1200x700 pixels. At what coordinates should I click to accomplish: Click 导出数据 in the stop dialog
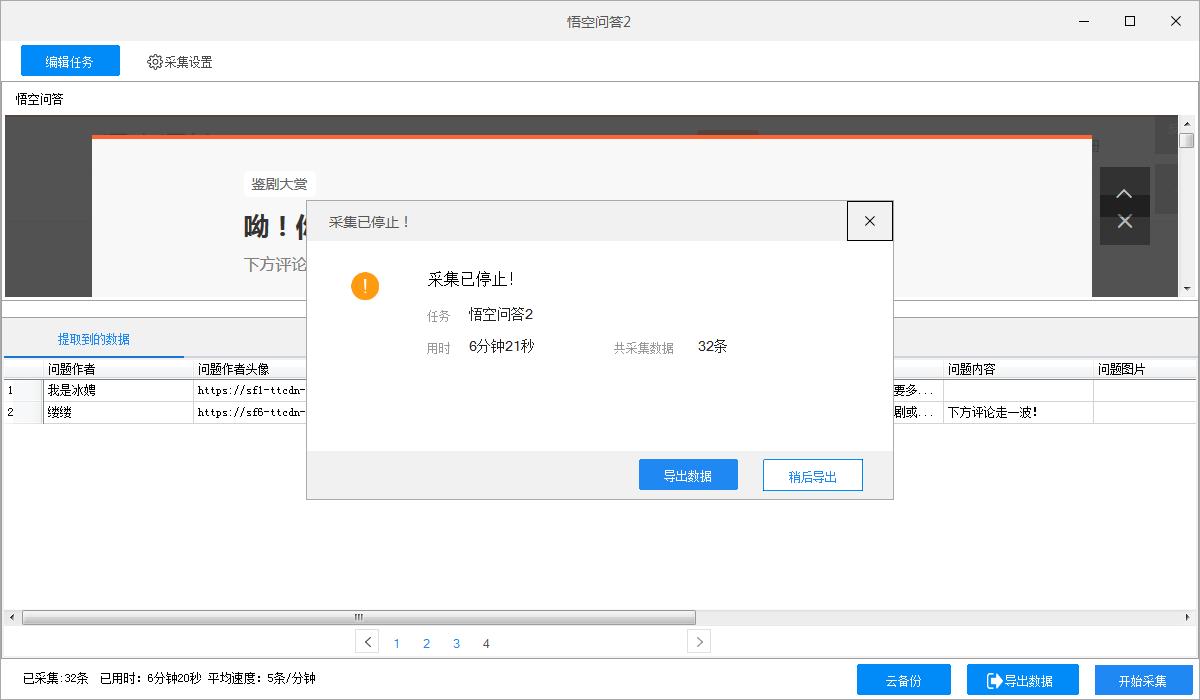tap(688, 474)
